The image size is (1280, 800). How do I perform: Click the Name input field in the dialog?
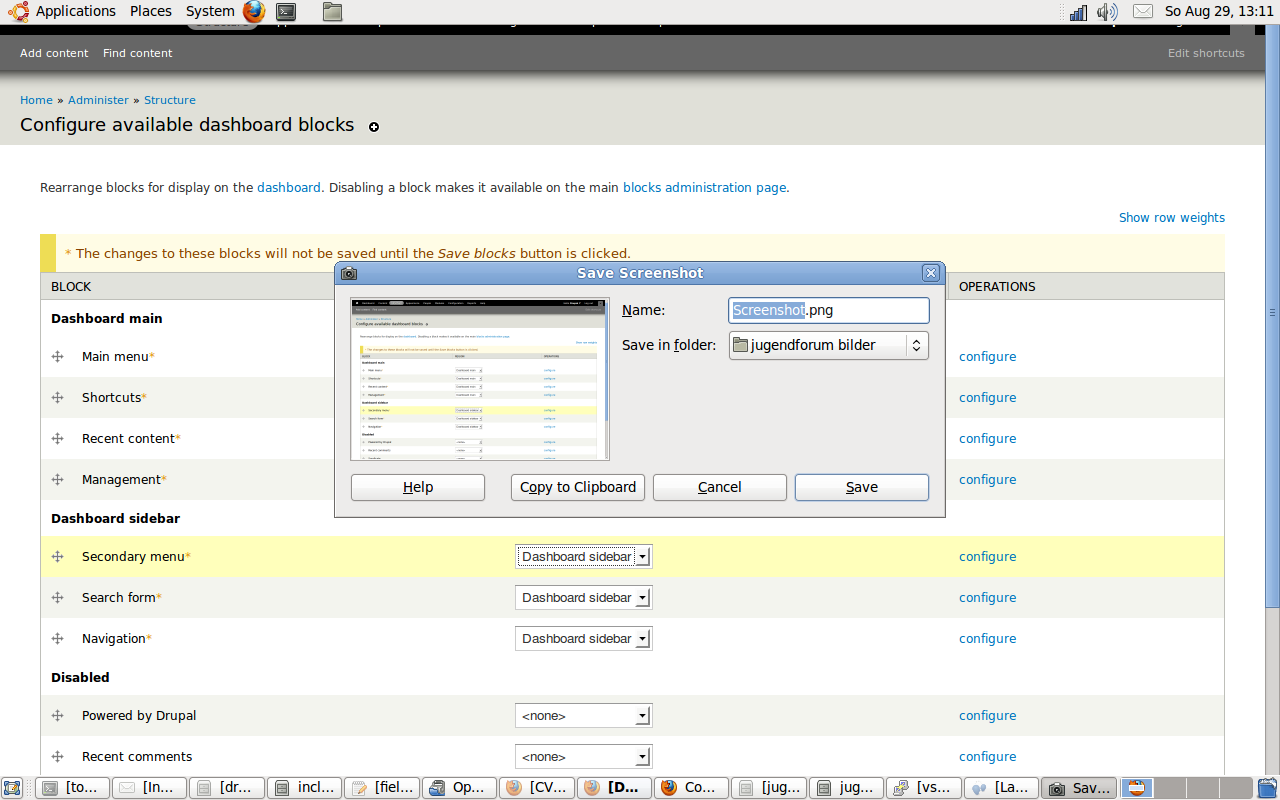[828, 310]
